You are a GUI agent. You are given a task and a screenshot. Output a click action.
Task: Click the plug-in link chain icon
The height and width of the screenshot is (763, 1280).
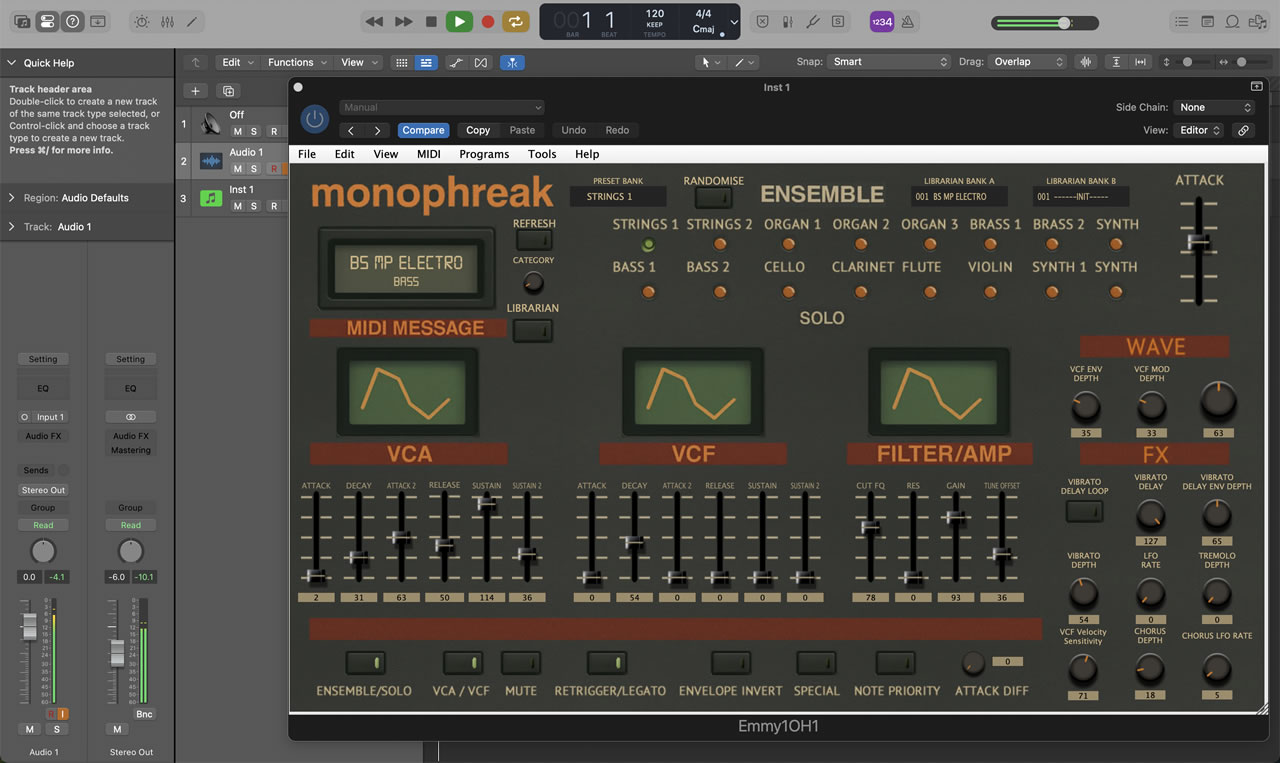(1243, 130)
